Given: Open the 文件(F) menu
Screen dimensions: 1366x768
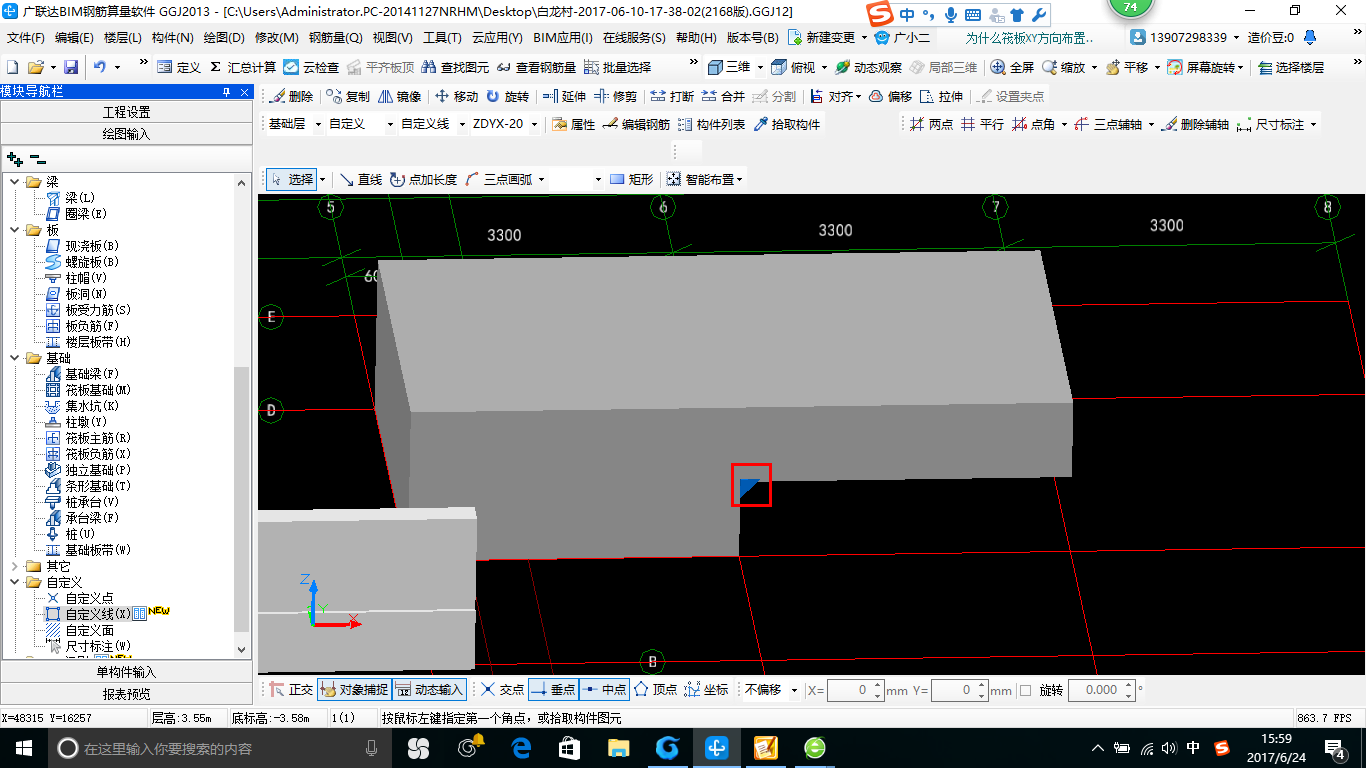Looking at the screenshot, I should (x=26, y=38).
